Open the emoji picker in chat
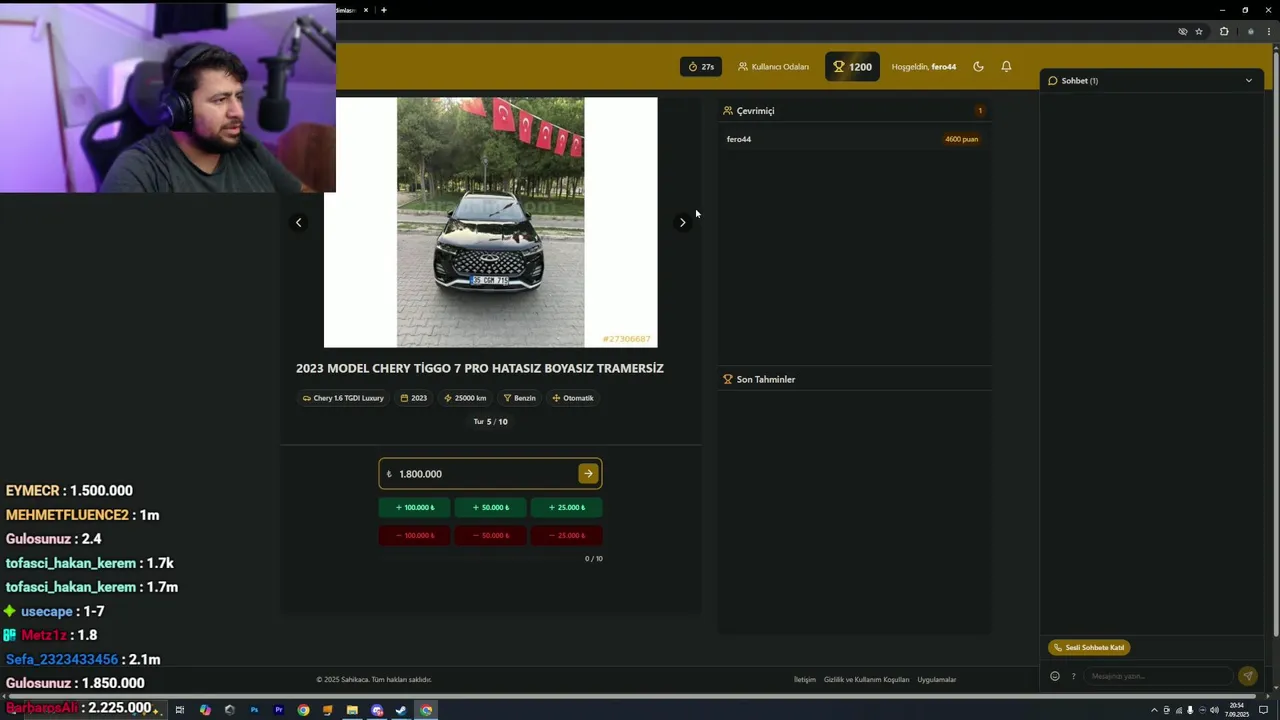1280x720 pixels. [x=1054, y=676]
